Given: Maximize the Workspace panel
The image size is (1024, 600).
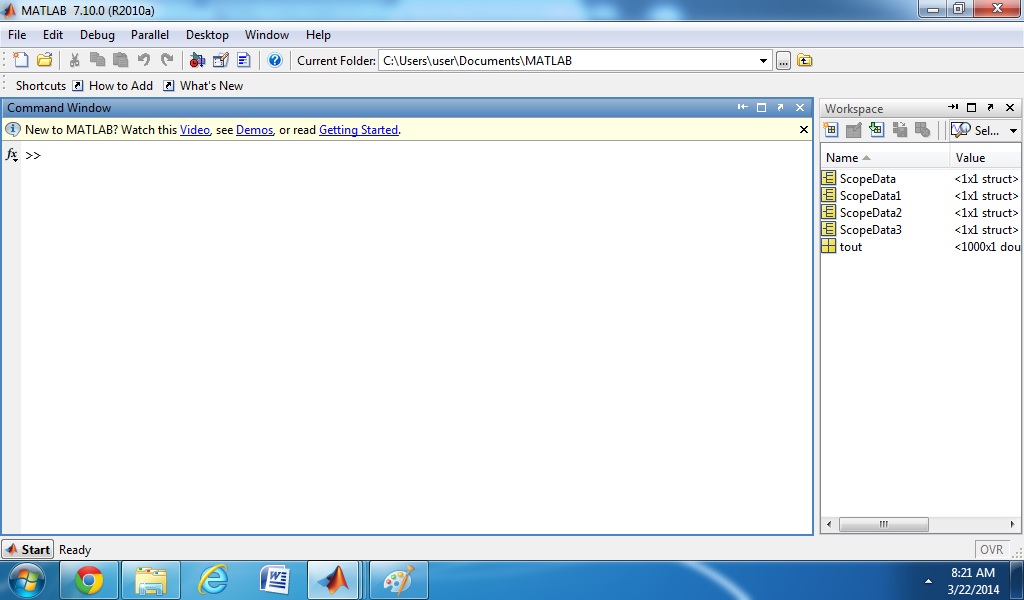Looking at the screenshot, I should [x=972, y=107].
